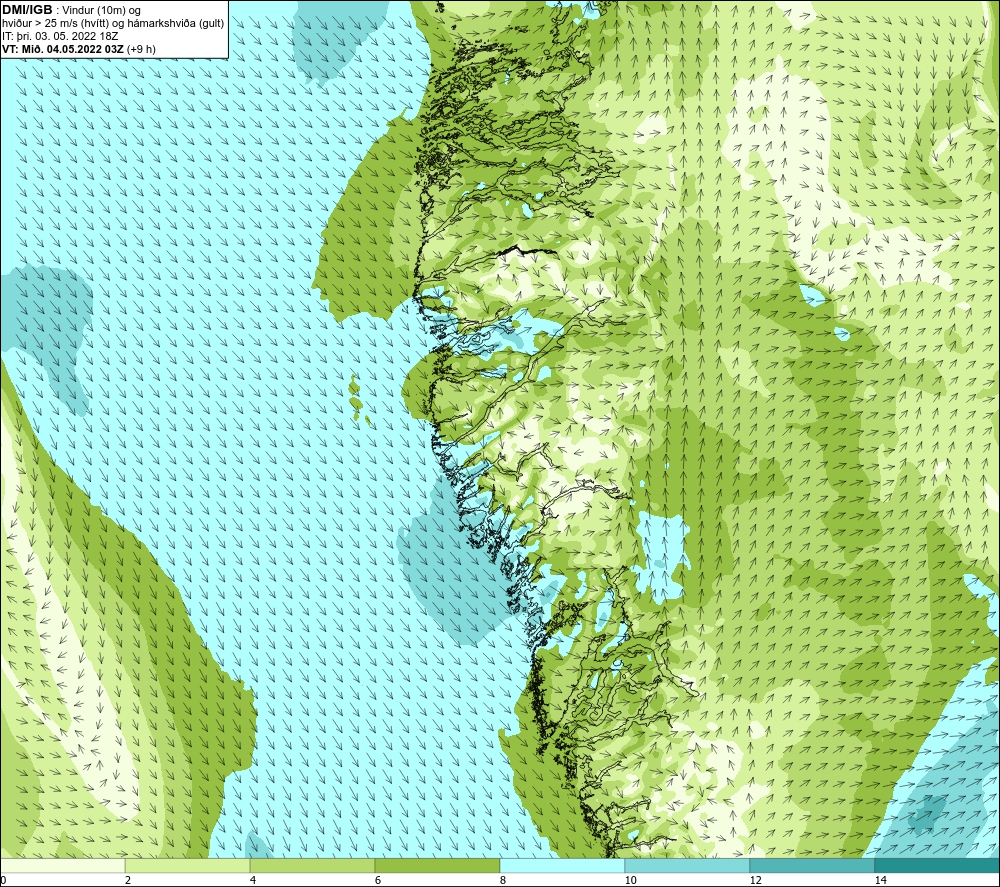Click the scale label "4"

(253, 880)
